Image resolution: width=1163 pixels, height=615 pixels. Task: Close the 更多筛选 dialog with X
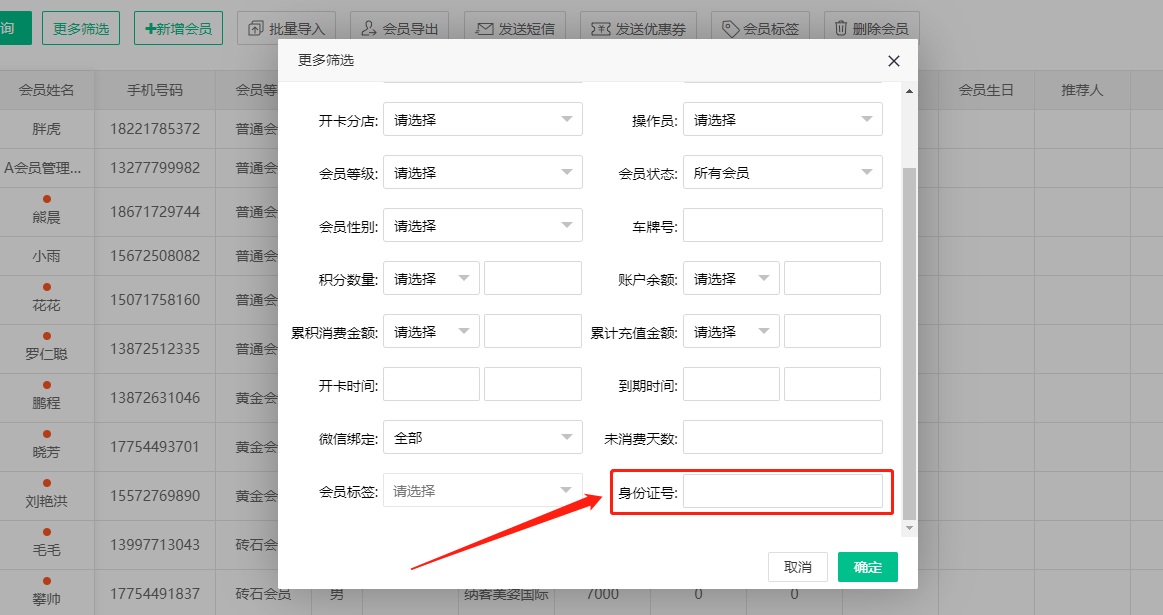894,61
